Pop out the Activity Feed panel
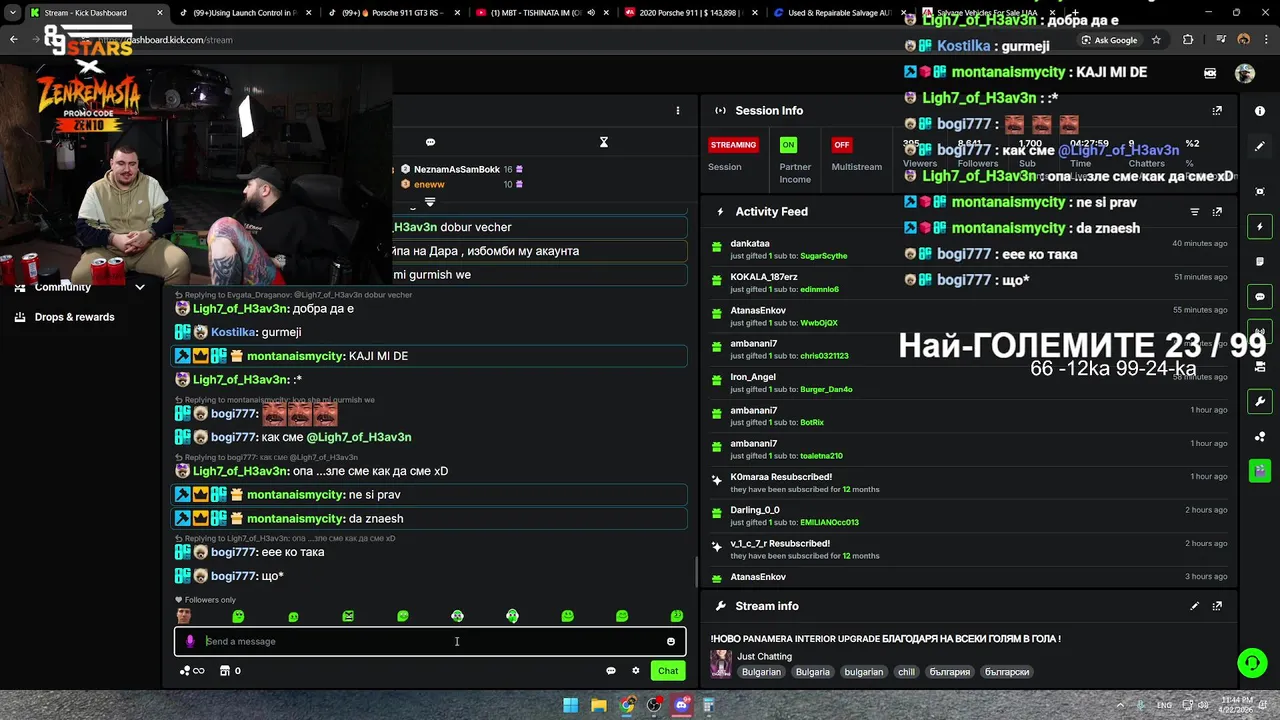The width and height of the screenshot is (1280, 720). 1217,212
